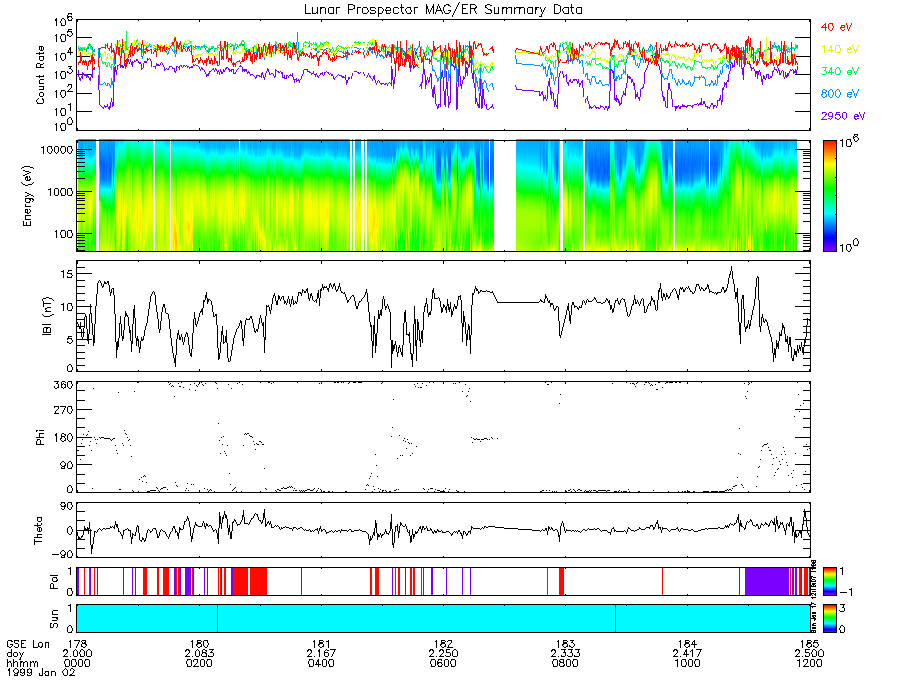This screenshot has height=700, width=900.
Task: Click the energy spectrogram color bar
Action: (x=829, y=196)
